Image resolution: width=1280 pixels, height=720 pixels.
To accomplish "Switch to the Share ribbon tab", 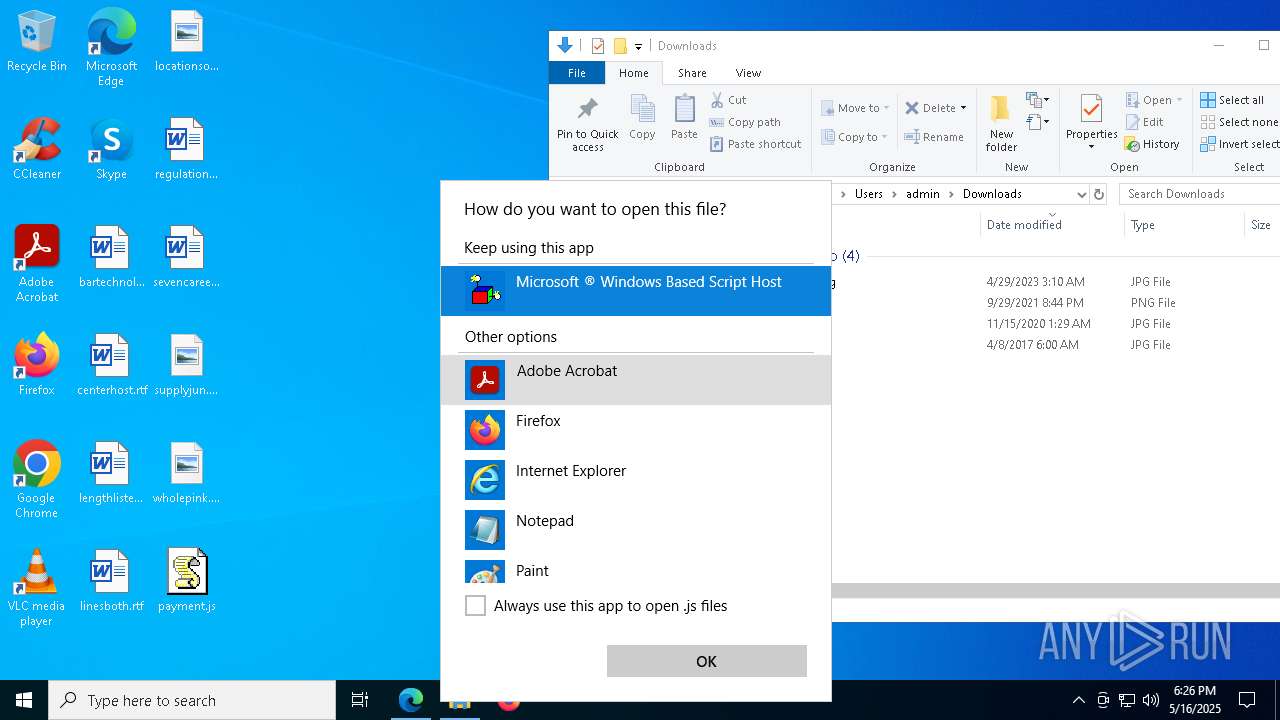I will (x=692, y=73).
